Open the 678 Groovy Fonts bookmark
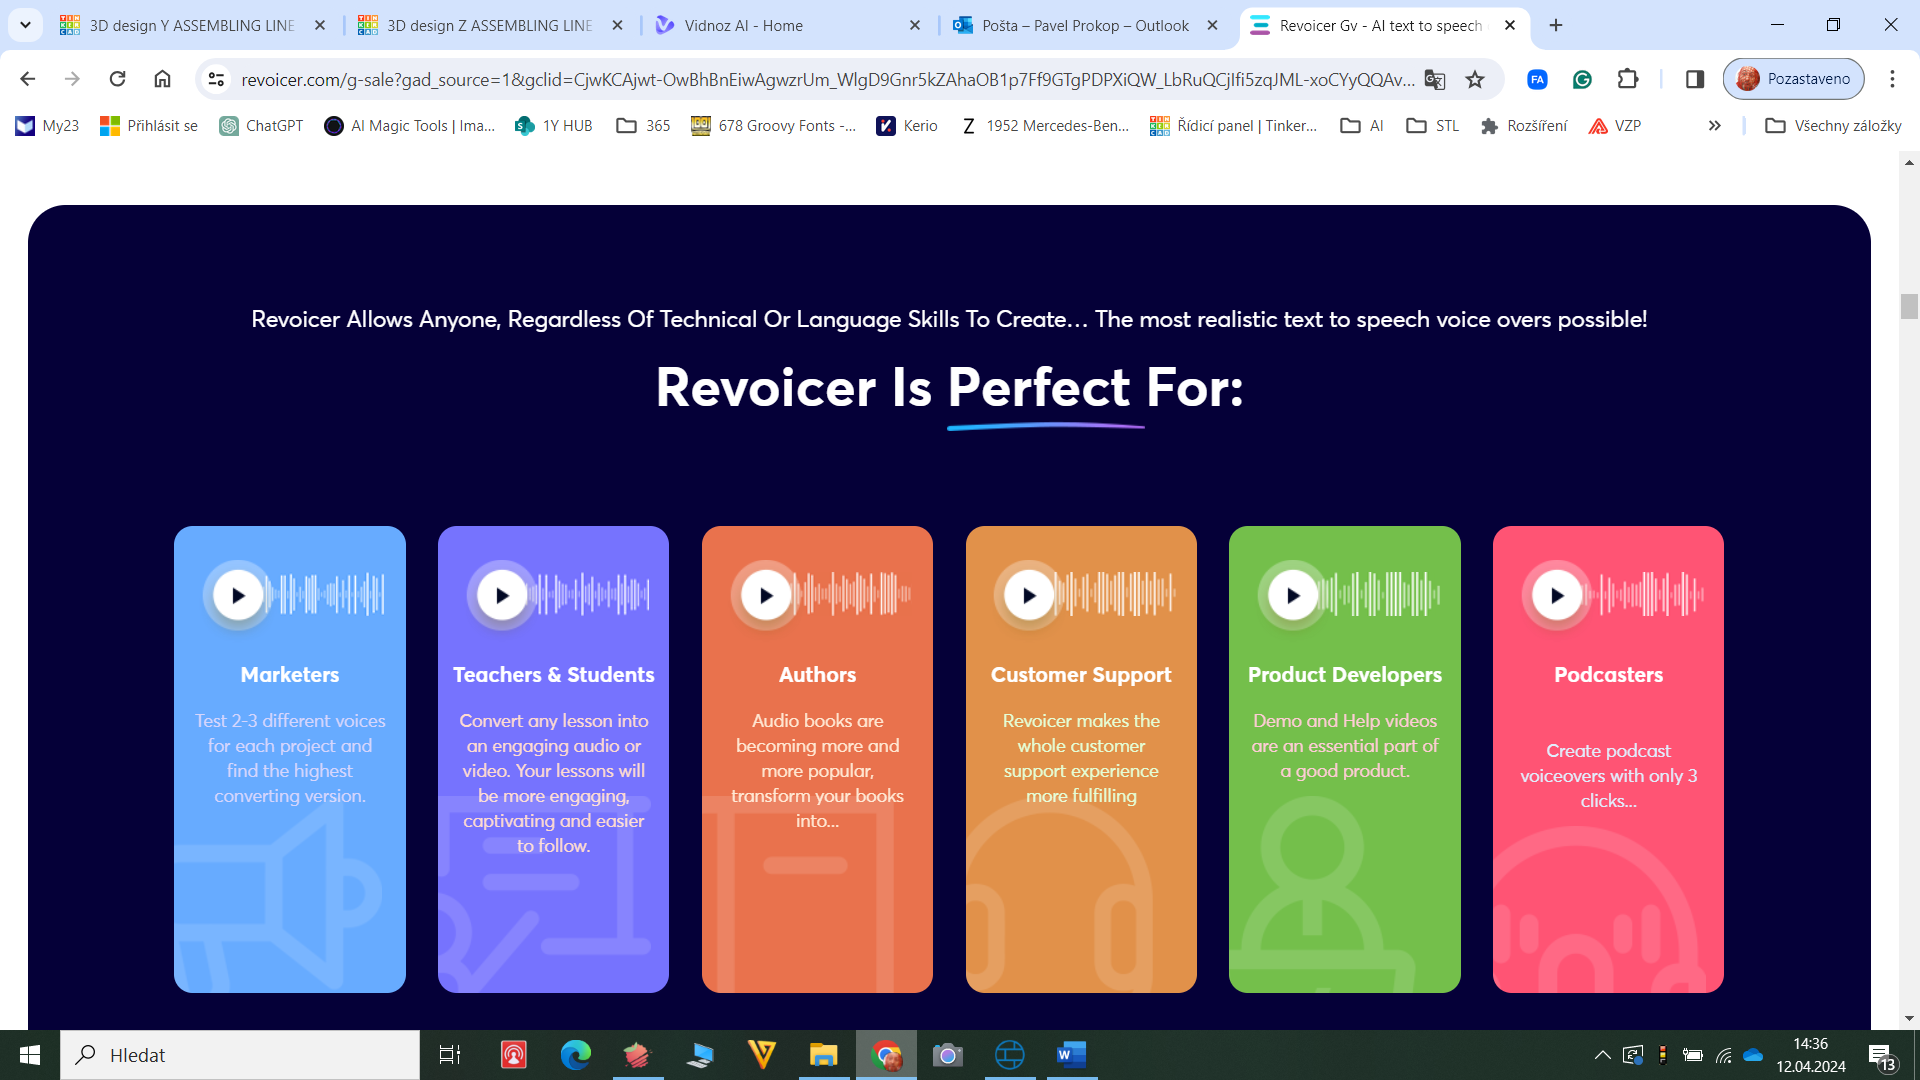 pyautogui.click(x=774, y=126)
